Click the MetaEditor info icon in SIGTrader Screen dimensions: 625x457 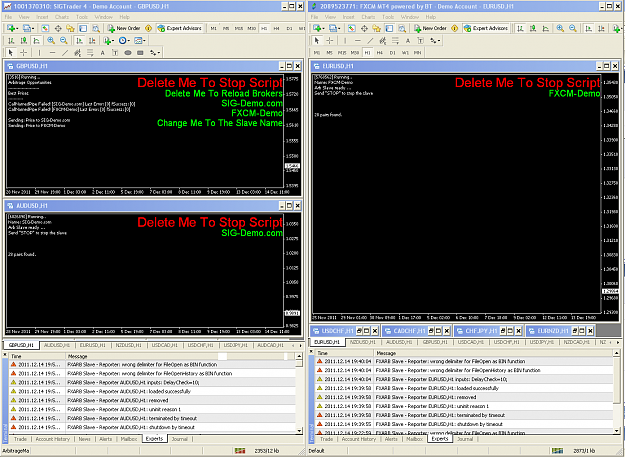148,28
